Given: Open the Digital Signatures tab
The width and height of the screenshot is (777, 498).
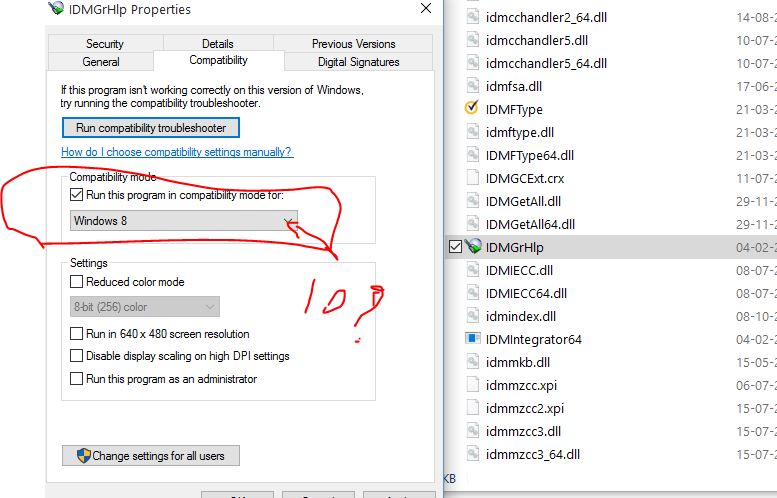Looking at the screenshot, I should click(359, 62).
